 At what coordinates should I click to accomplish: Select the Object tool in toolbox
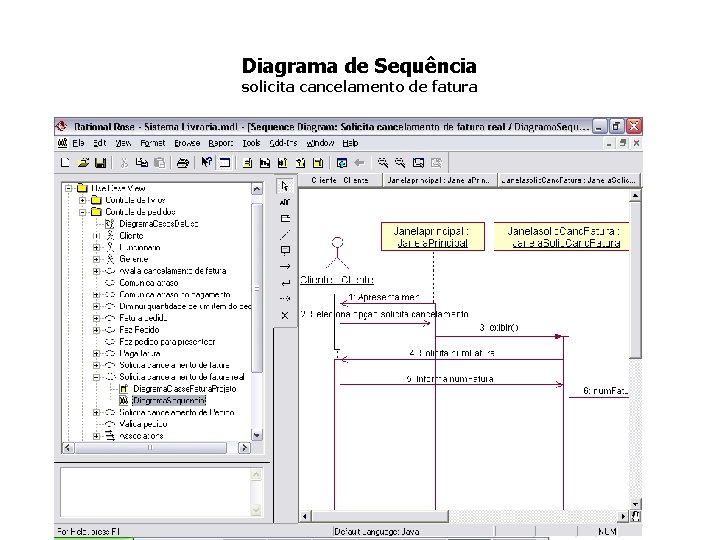click(x=285, y=250)
